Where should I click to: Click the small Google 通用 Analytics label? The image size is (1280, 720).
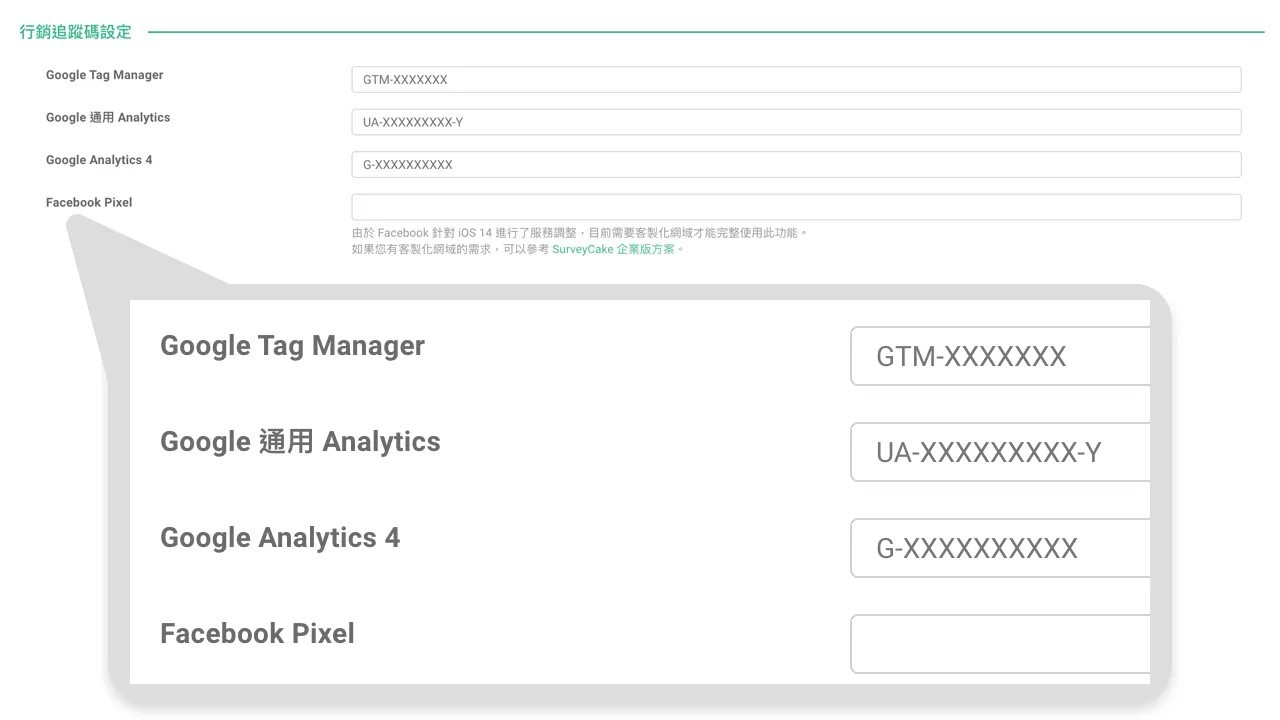108,118
